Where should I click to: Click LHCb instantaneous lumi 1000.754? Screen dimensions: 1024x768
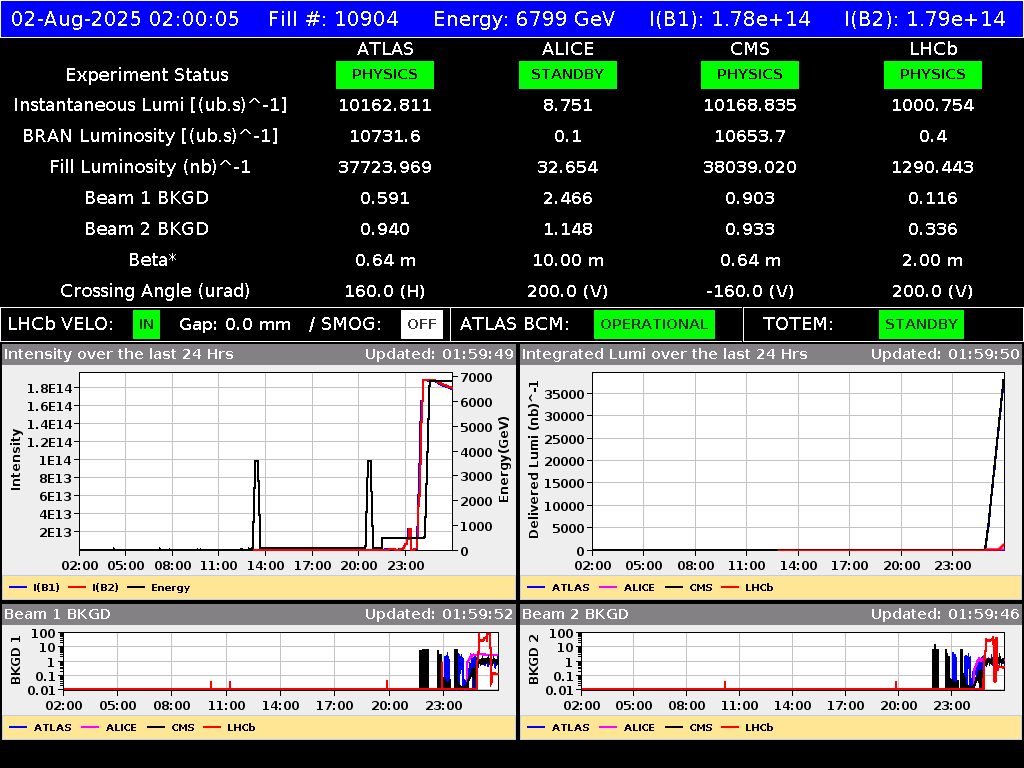coord(933,105)
